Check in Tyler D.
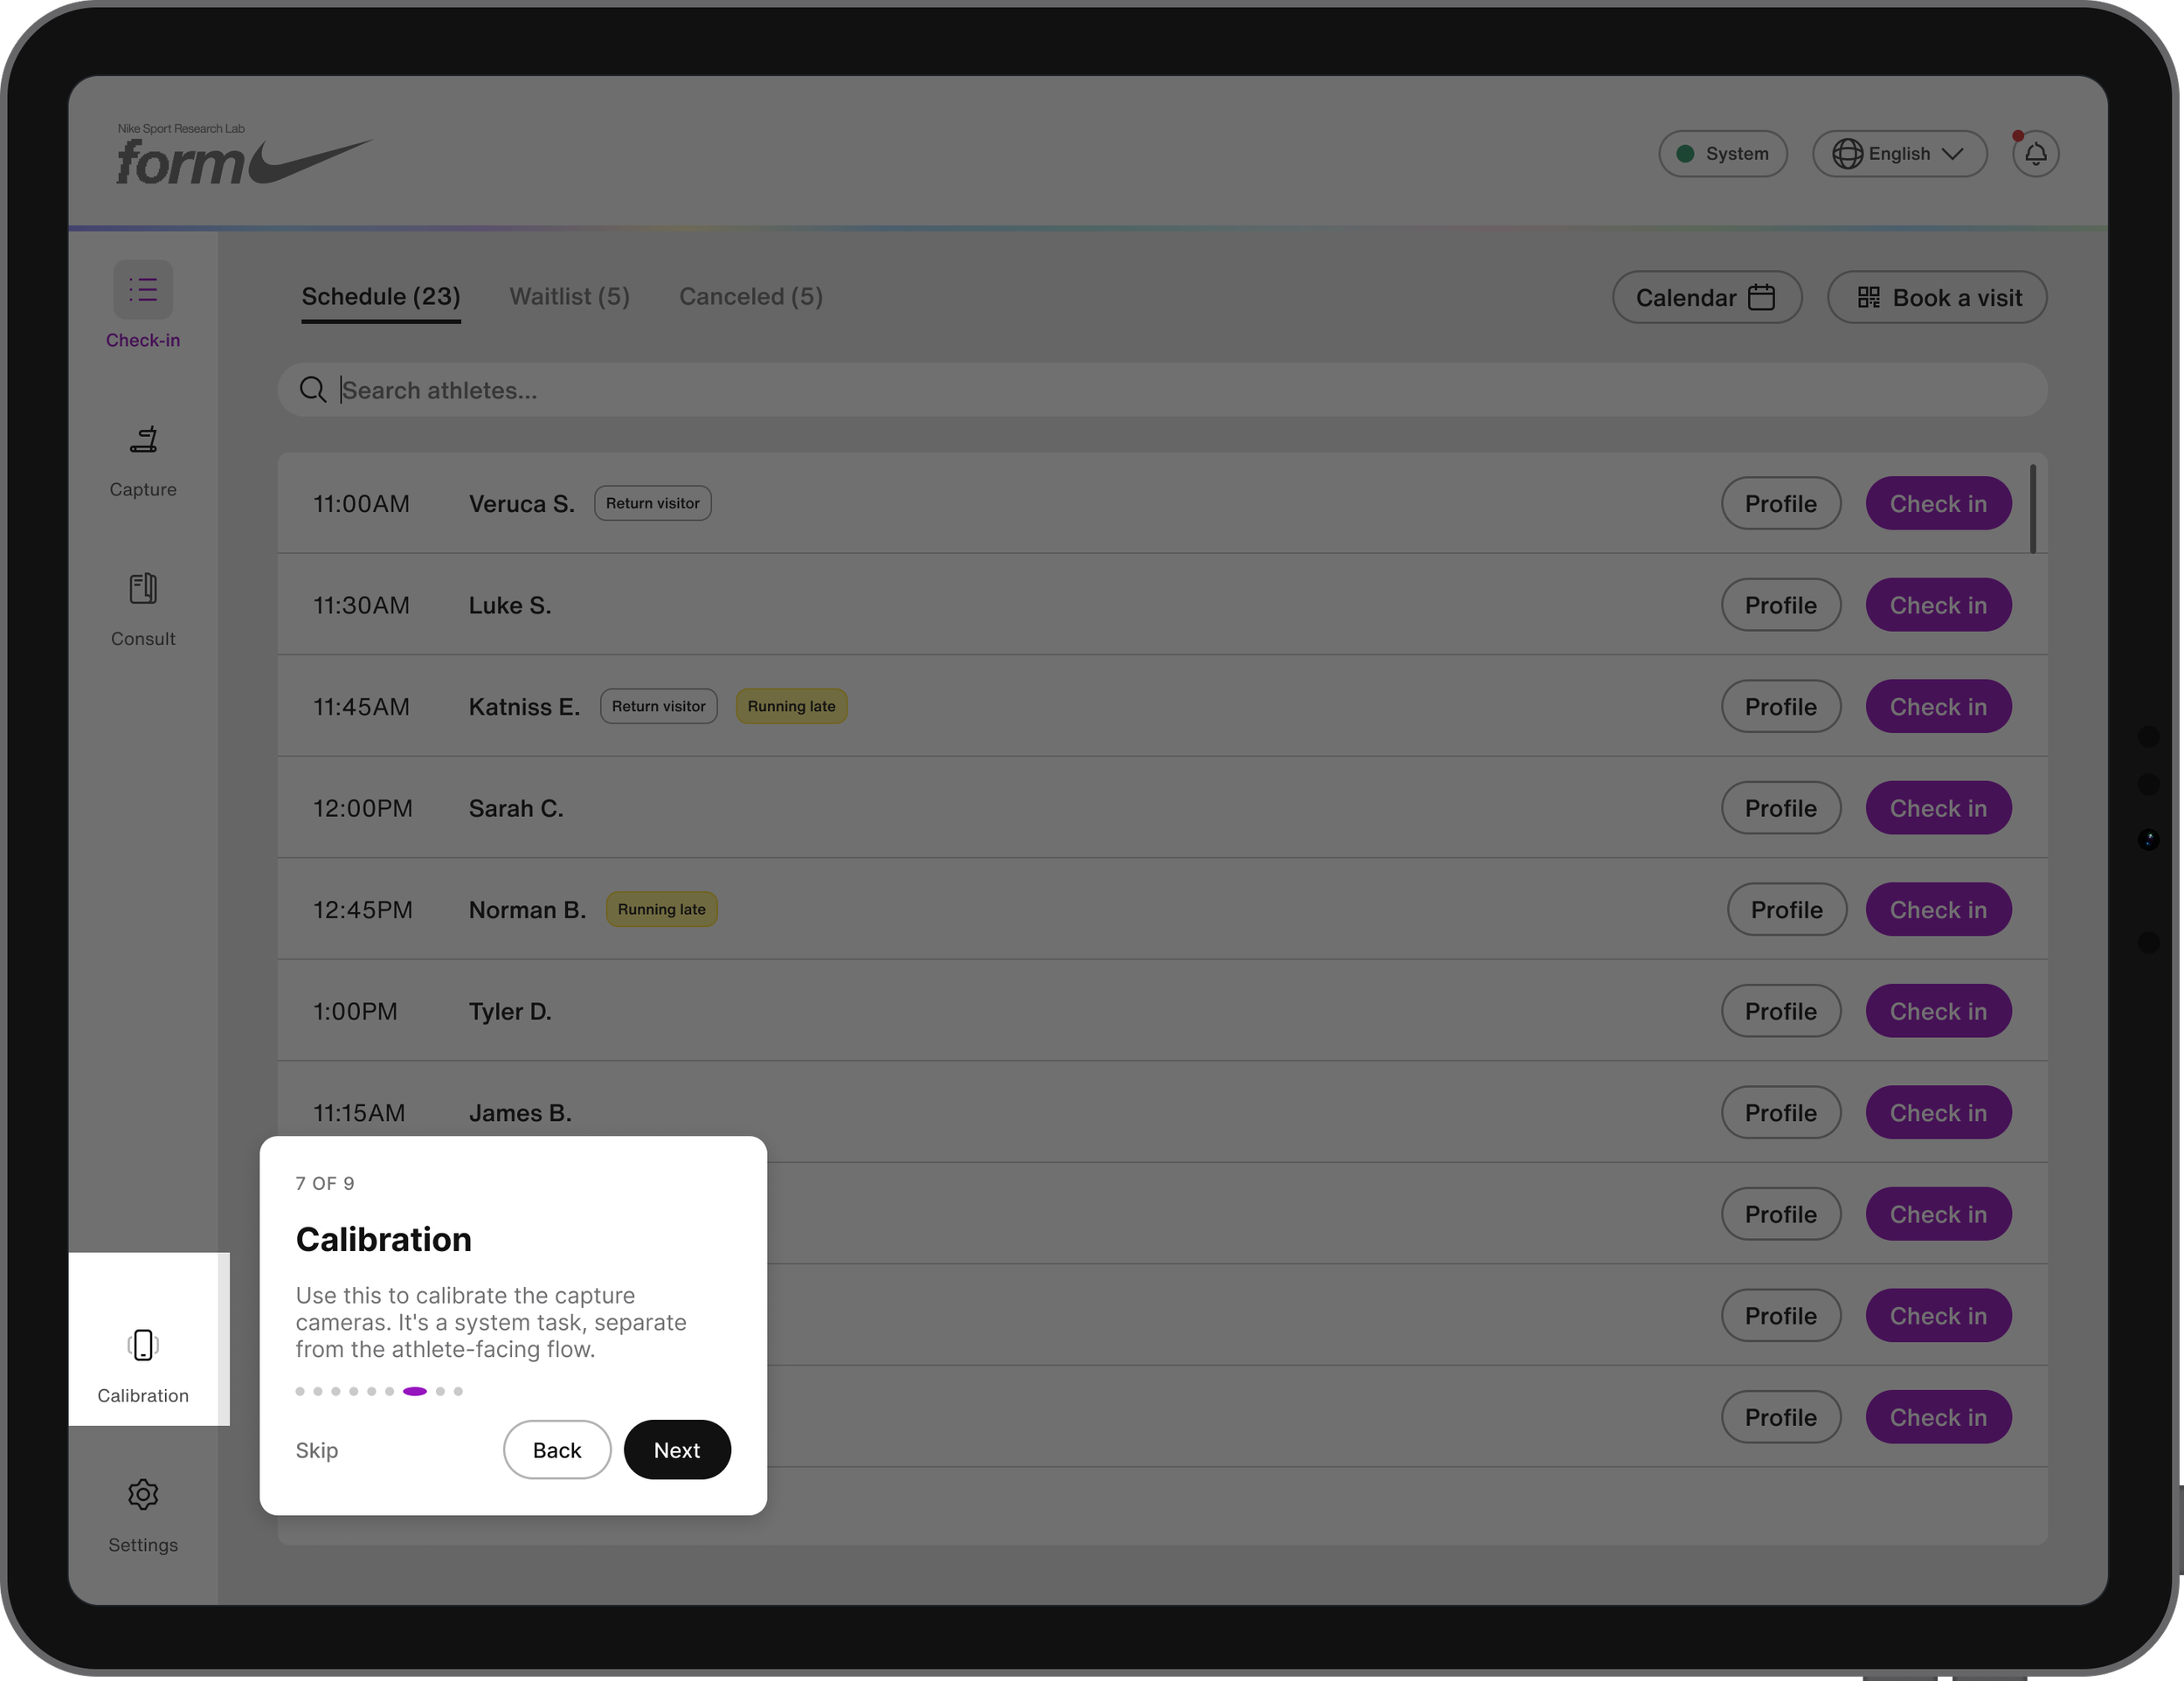 click(1937, 1011)
